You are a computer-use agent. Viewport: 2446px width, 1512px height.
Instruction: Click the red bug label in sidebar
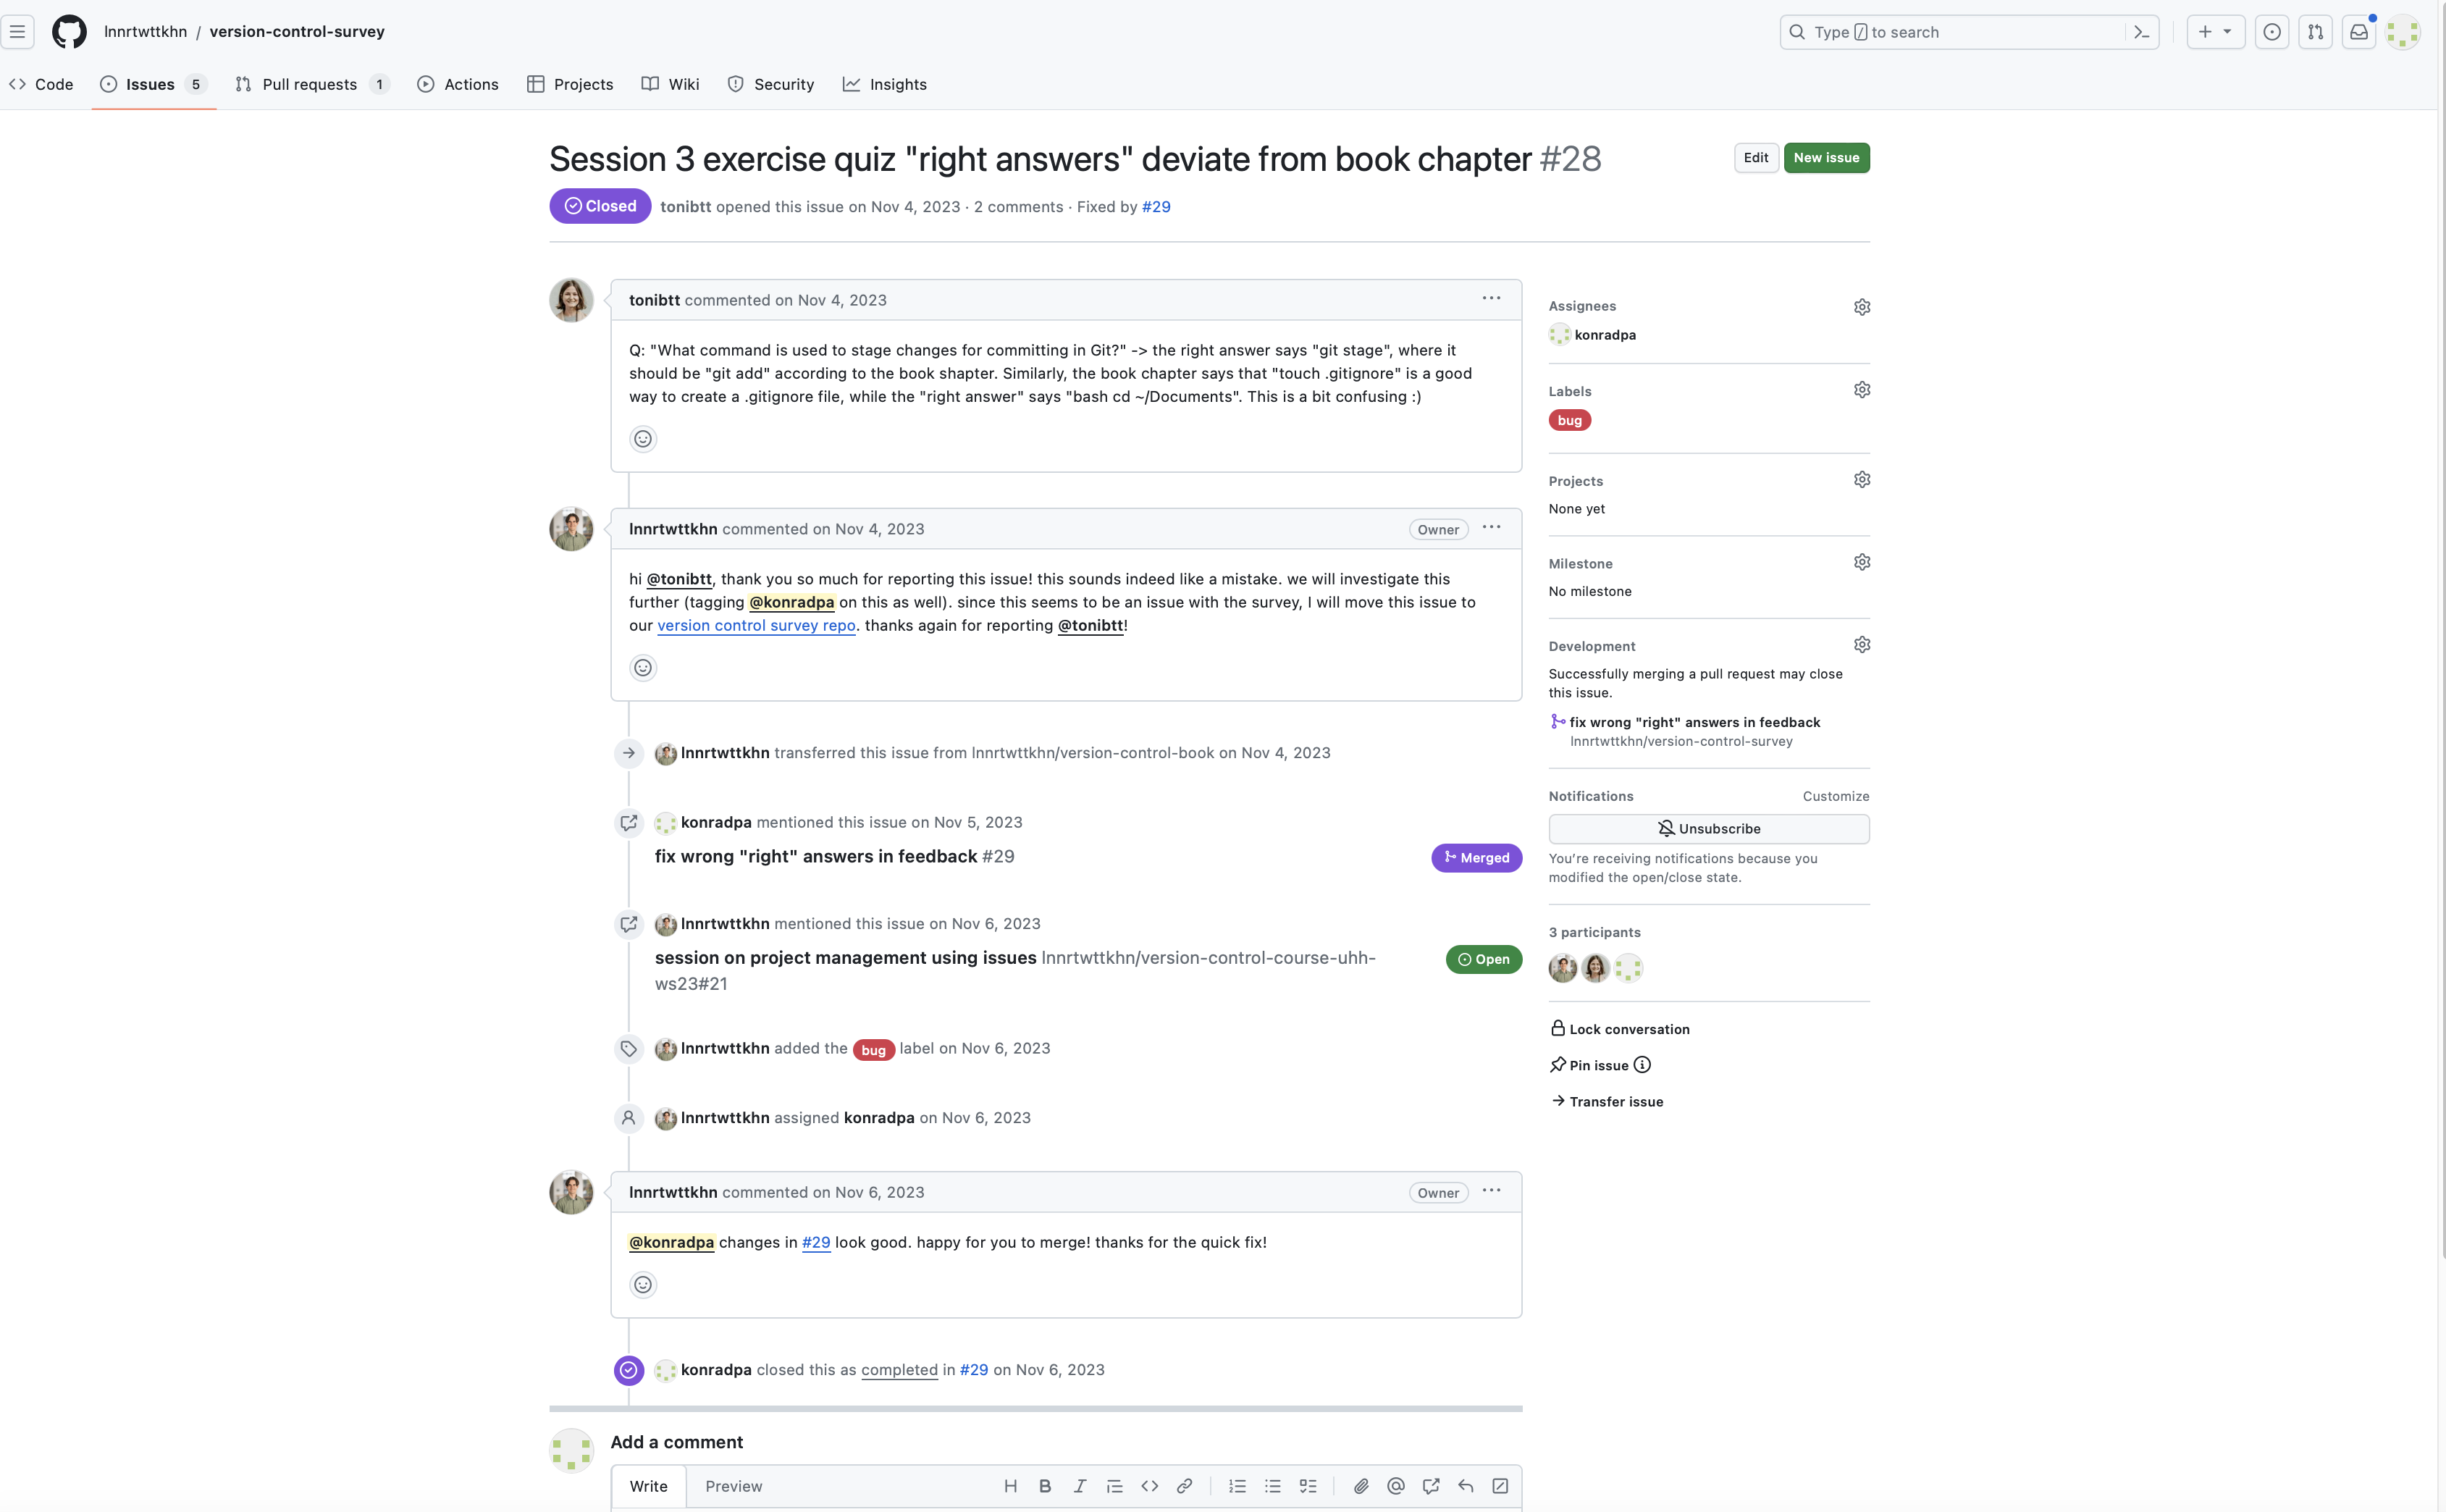pos(1569,421)
